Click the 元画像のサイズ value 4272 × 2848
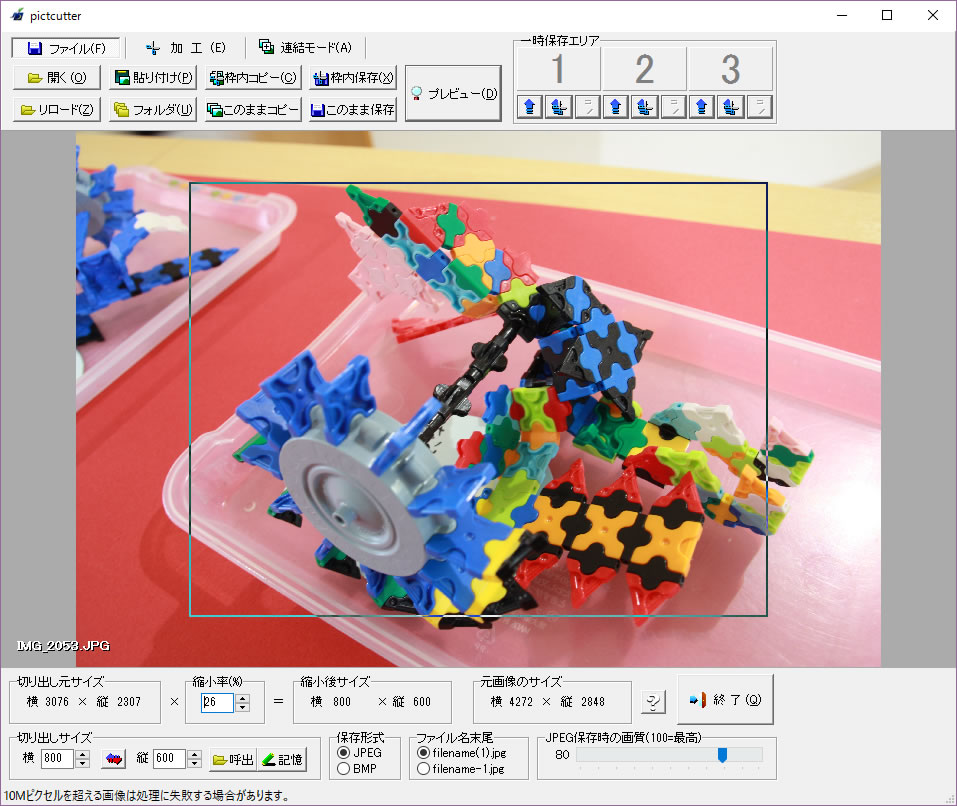Image resolution: width=957 pixels, height=806 pixels. pyautogui.click(x=547, y=702)
